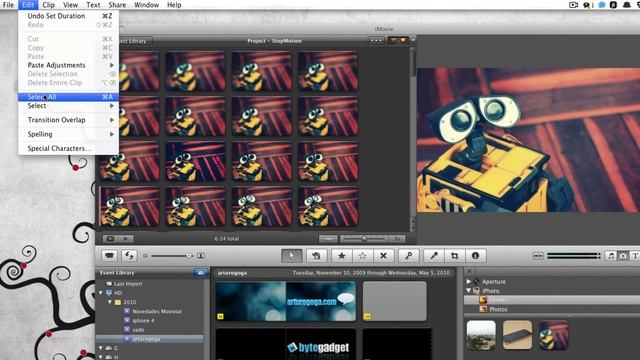The width and height of the screenshot is (640, 360).
Task: Show the titles browser (T icon)
Action: 635,256
